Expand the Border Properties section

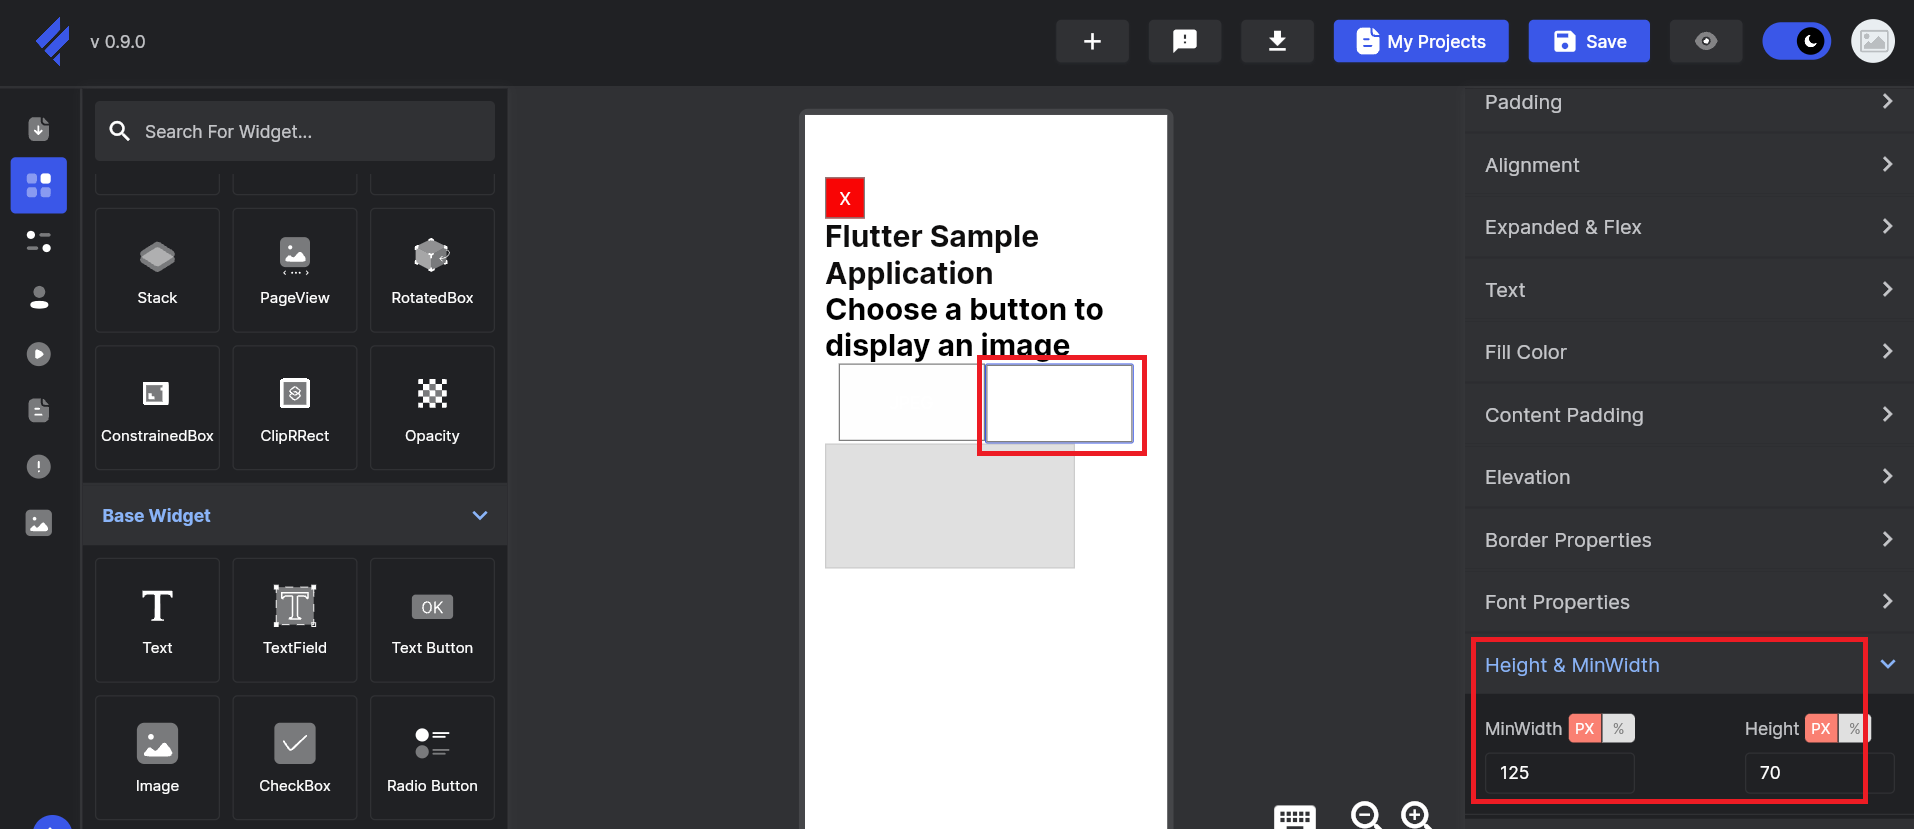coord(1688,540)
